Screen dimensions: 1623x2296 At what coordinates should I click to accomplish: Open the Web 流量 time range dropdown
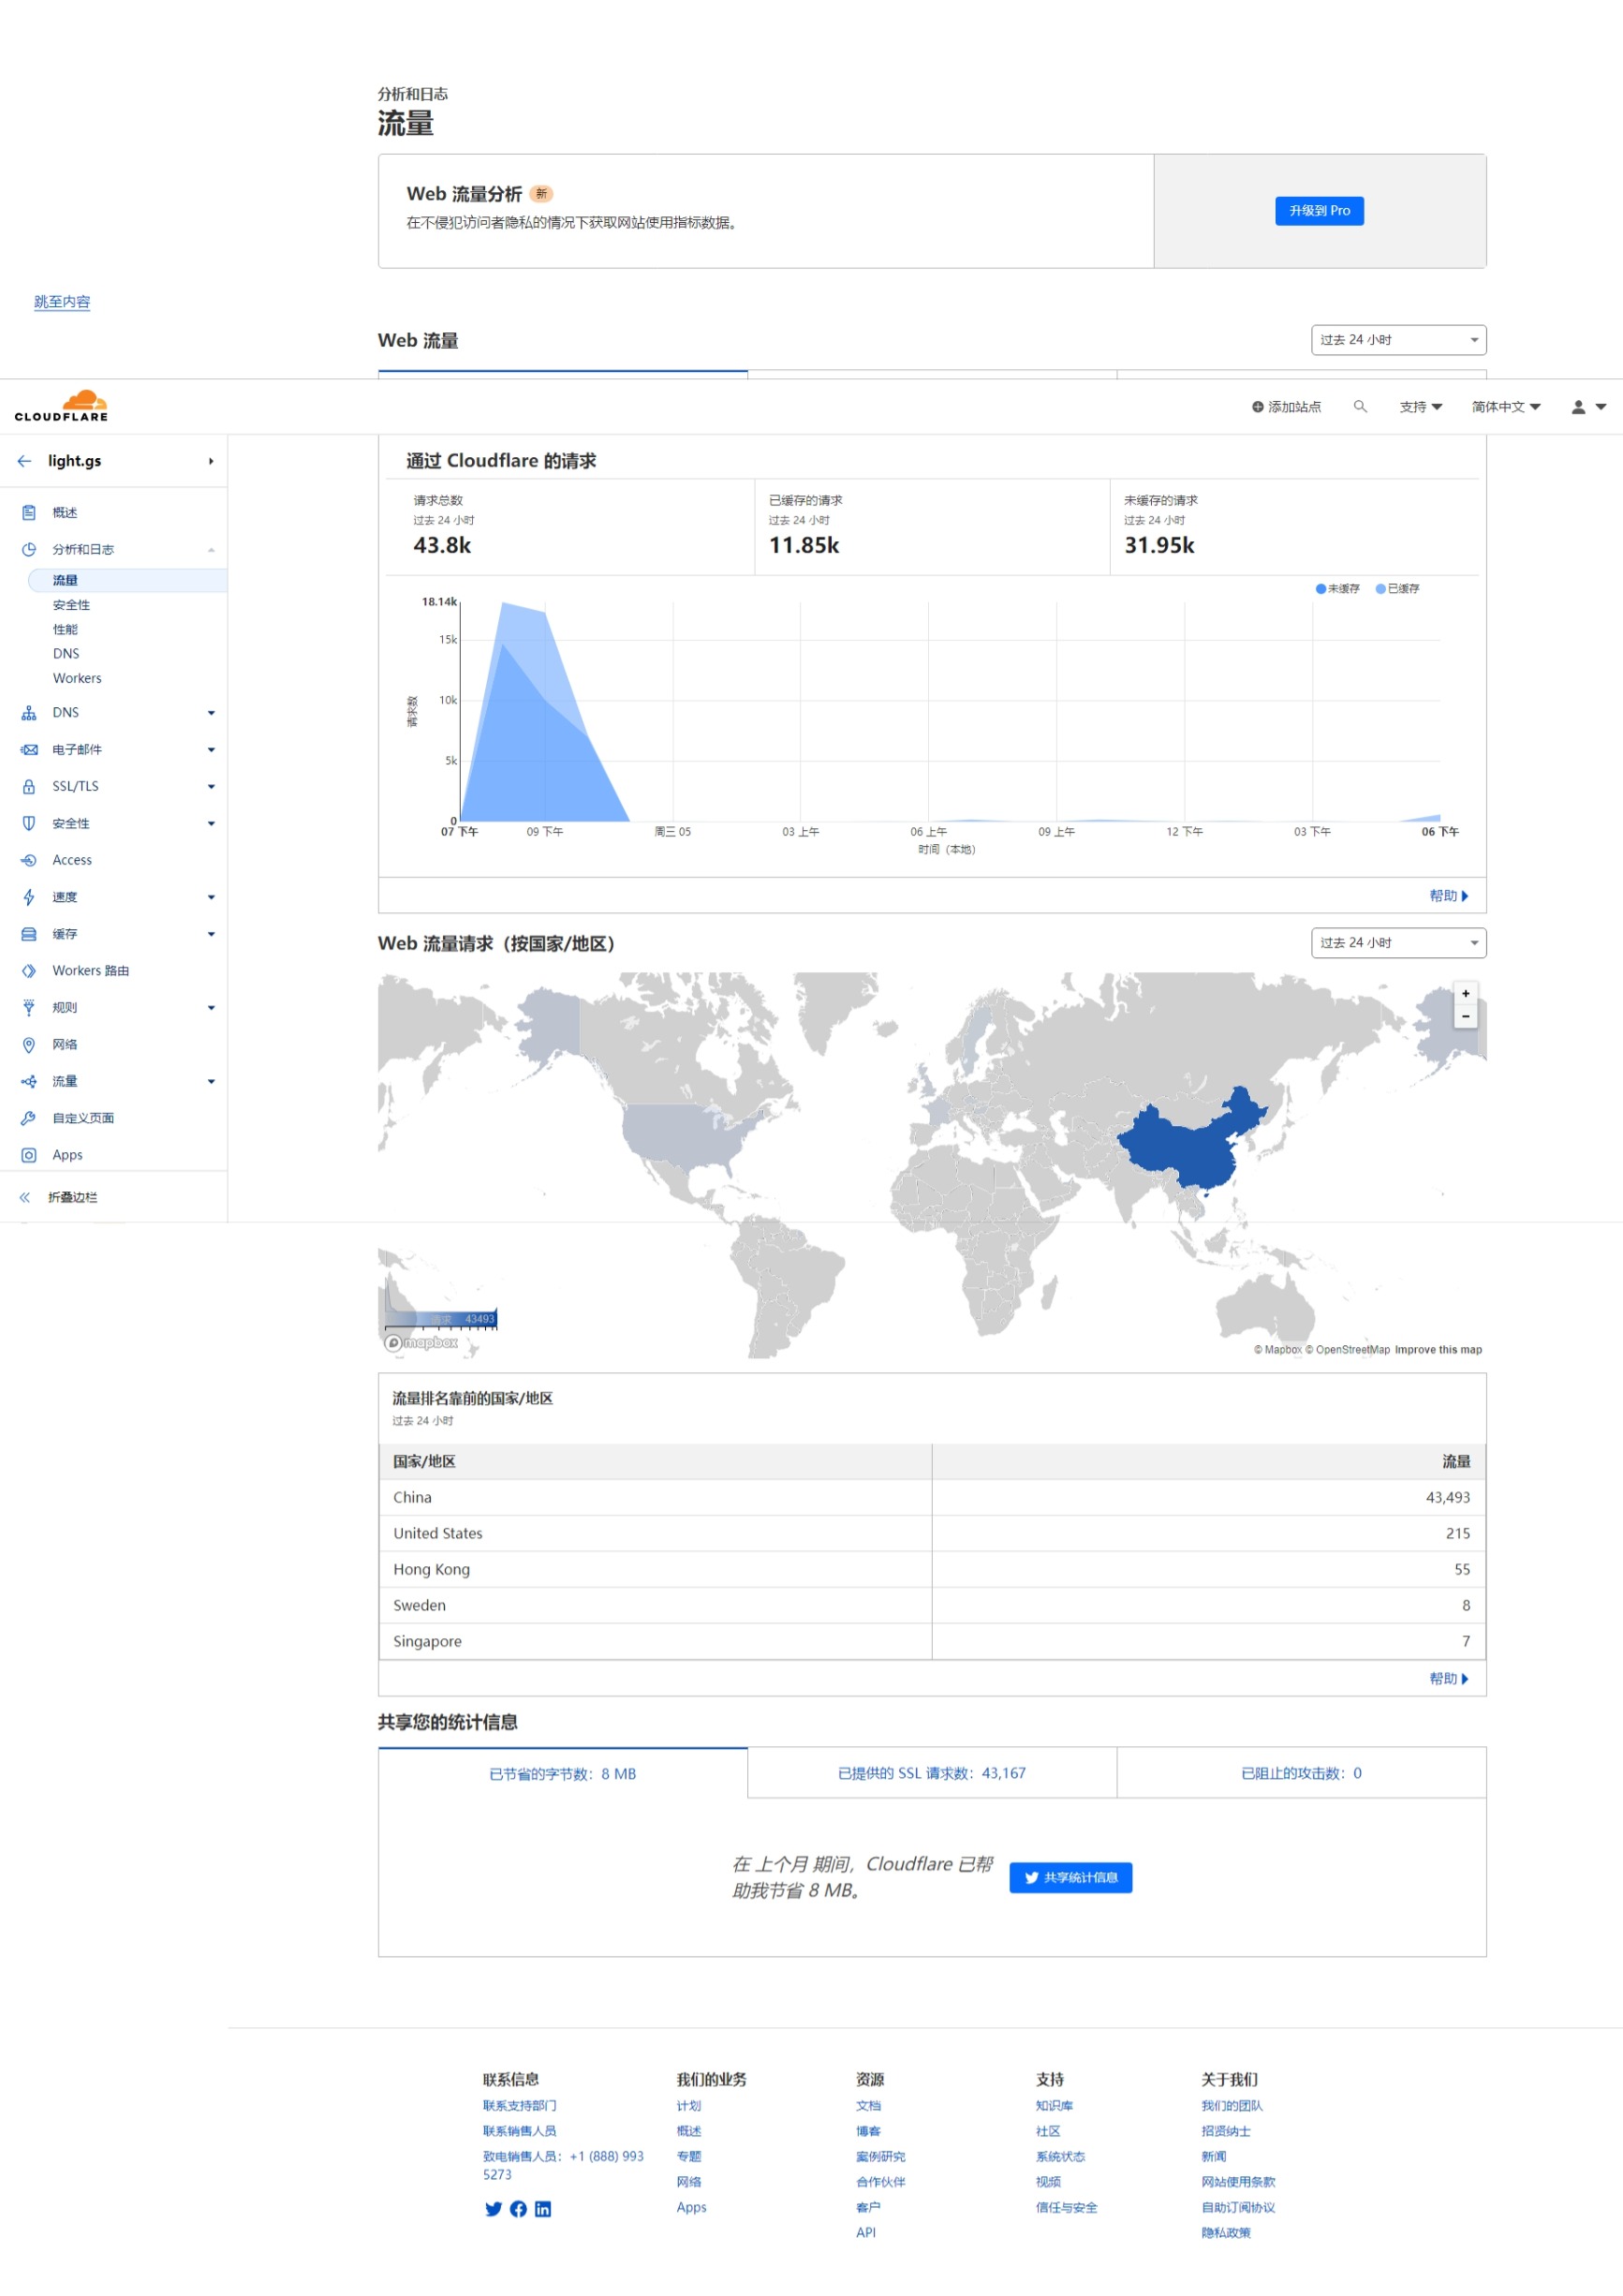coord(1398,340)
